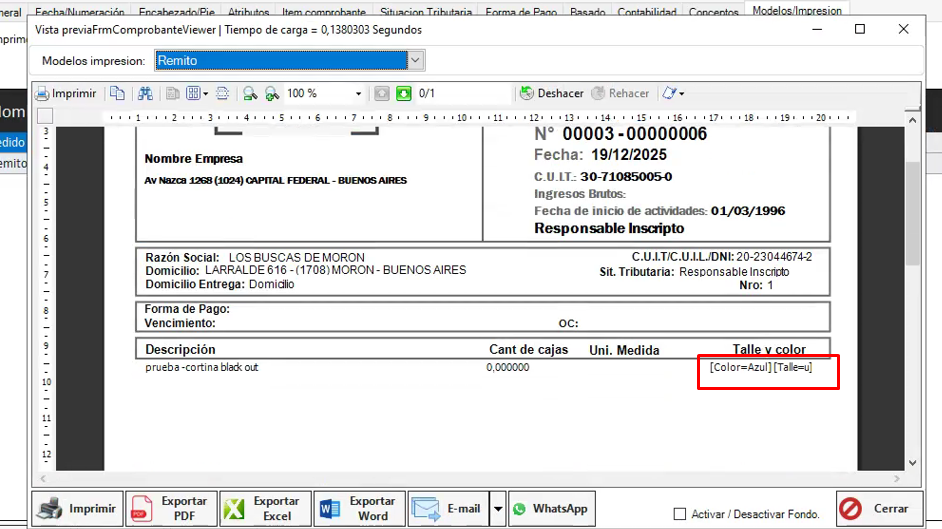
Task: Click the 'Cant de cajas' column header
Action: [529, 349]
